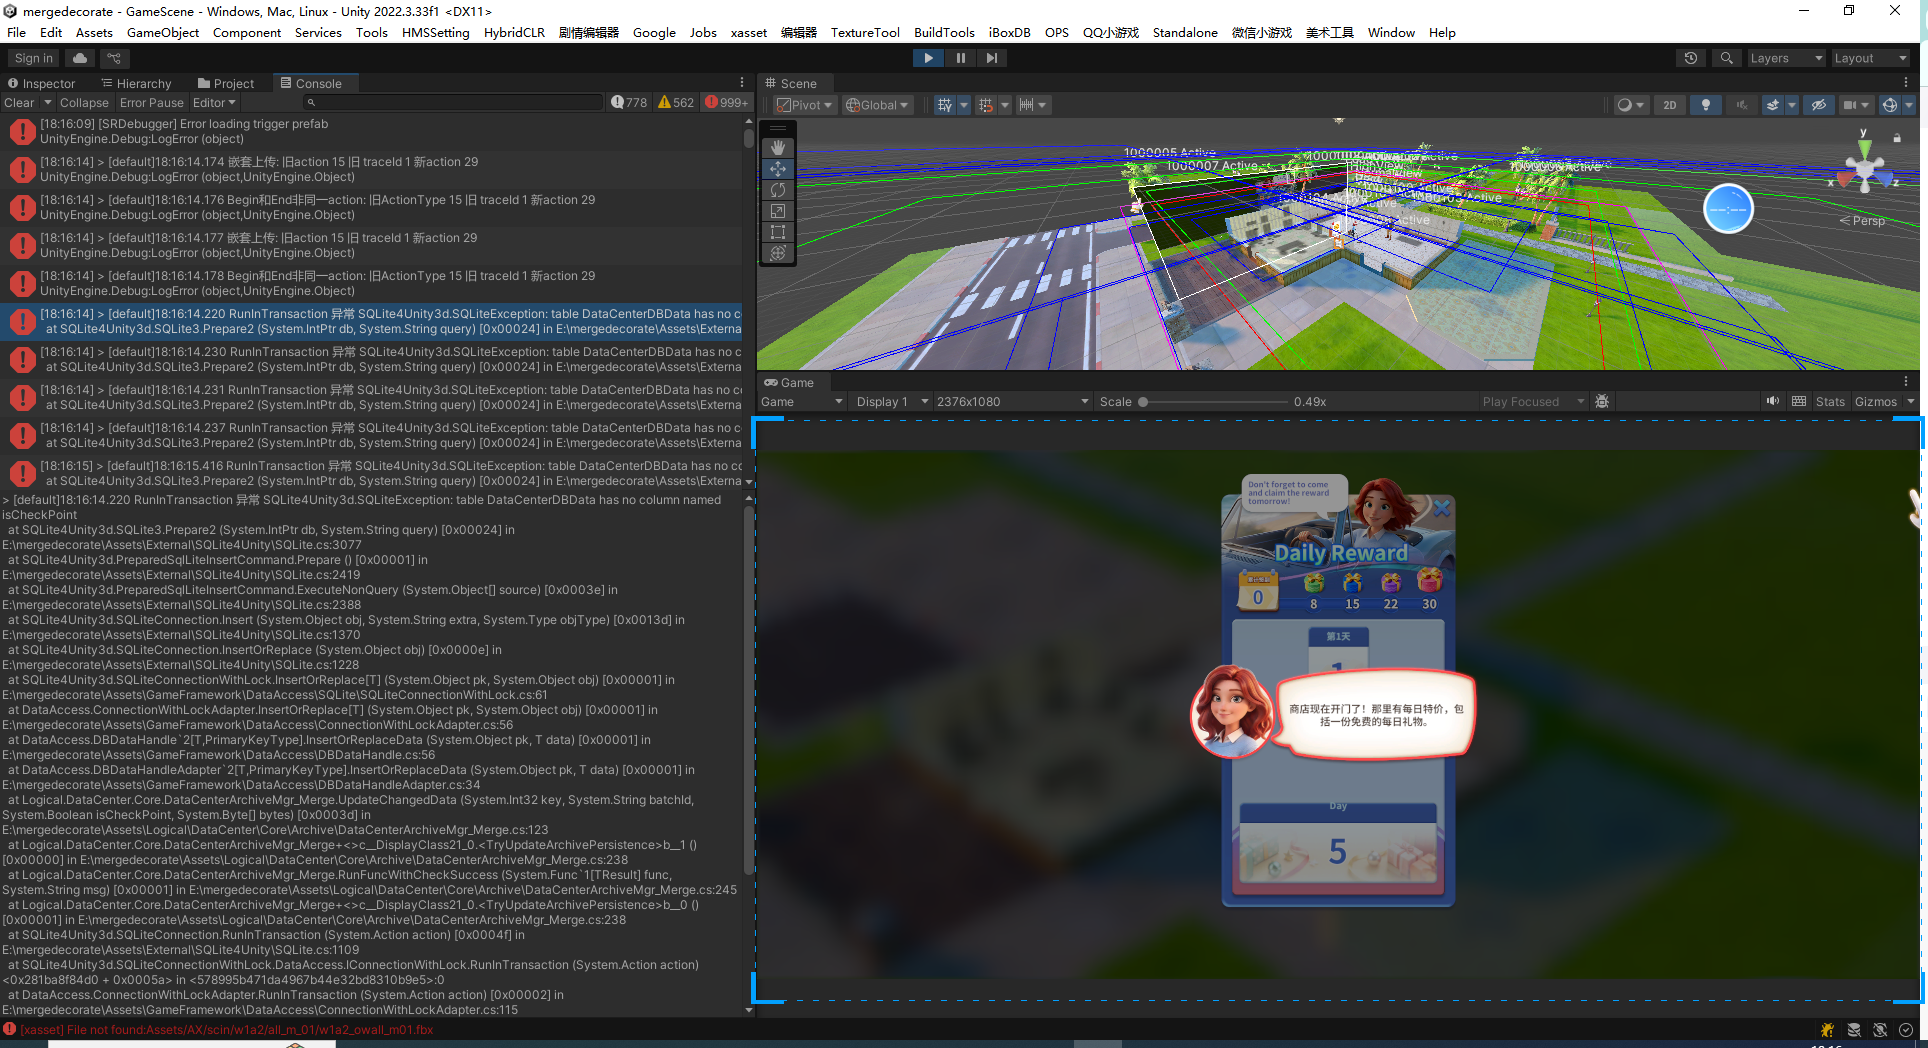Screen dimensions: 1928x1048
Task: Open the 2376x1080 resolution dropdown
Action: pos(1011,402)
